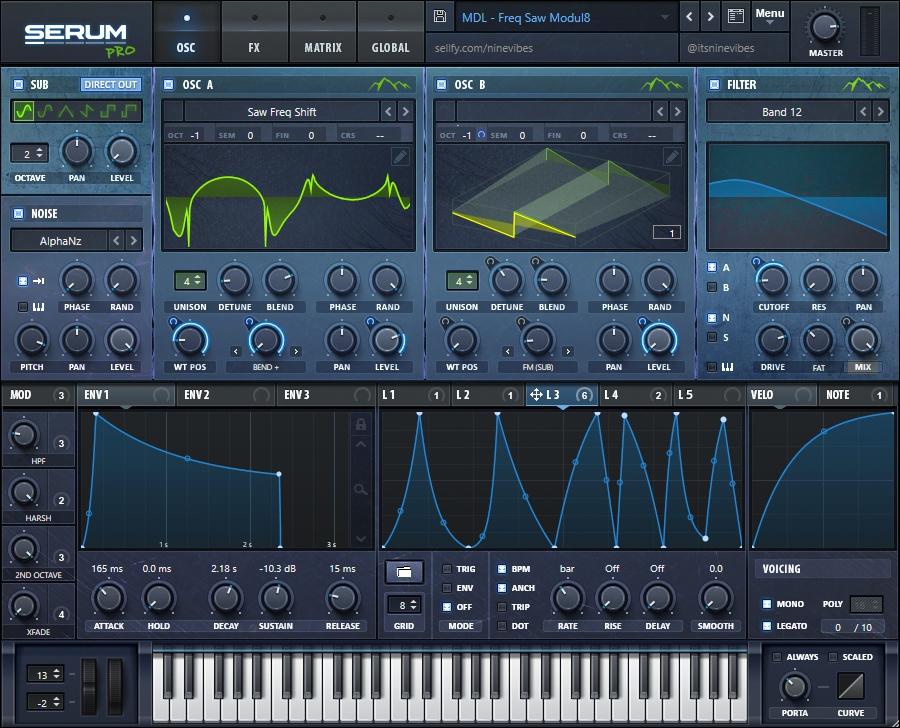Select next OSC A wavetable arrow
The height and width of the screenshot is (728, 900).
[x=405, y=111]
